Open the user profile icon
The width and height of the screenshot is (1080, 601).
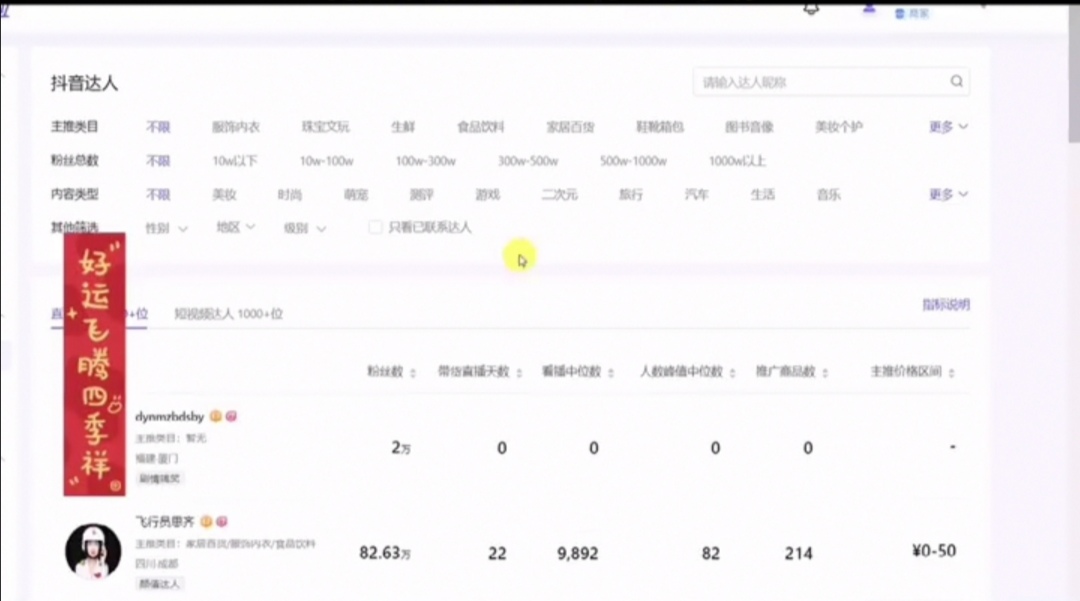[x=869, y=8]
